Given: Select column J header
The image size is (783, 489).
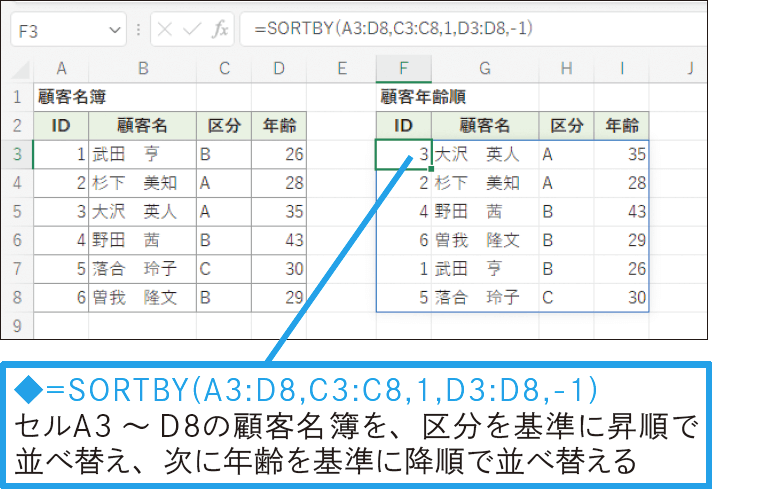Looking at the screenshot, I should [678, 68].
